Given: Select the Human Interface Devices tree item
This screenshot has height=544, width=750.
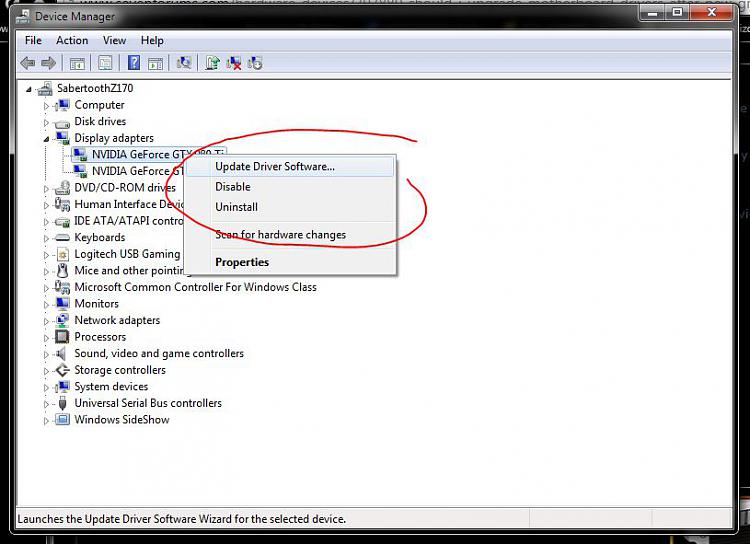Looking at the screenshot, I should 129,204.
